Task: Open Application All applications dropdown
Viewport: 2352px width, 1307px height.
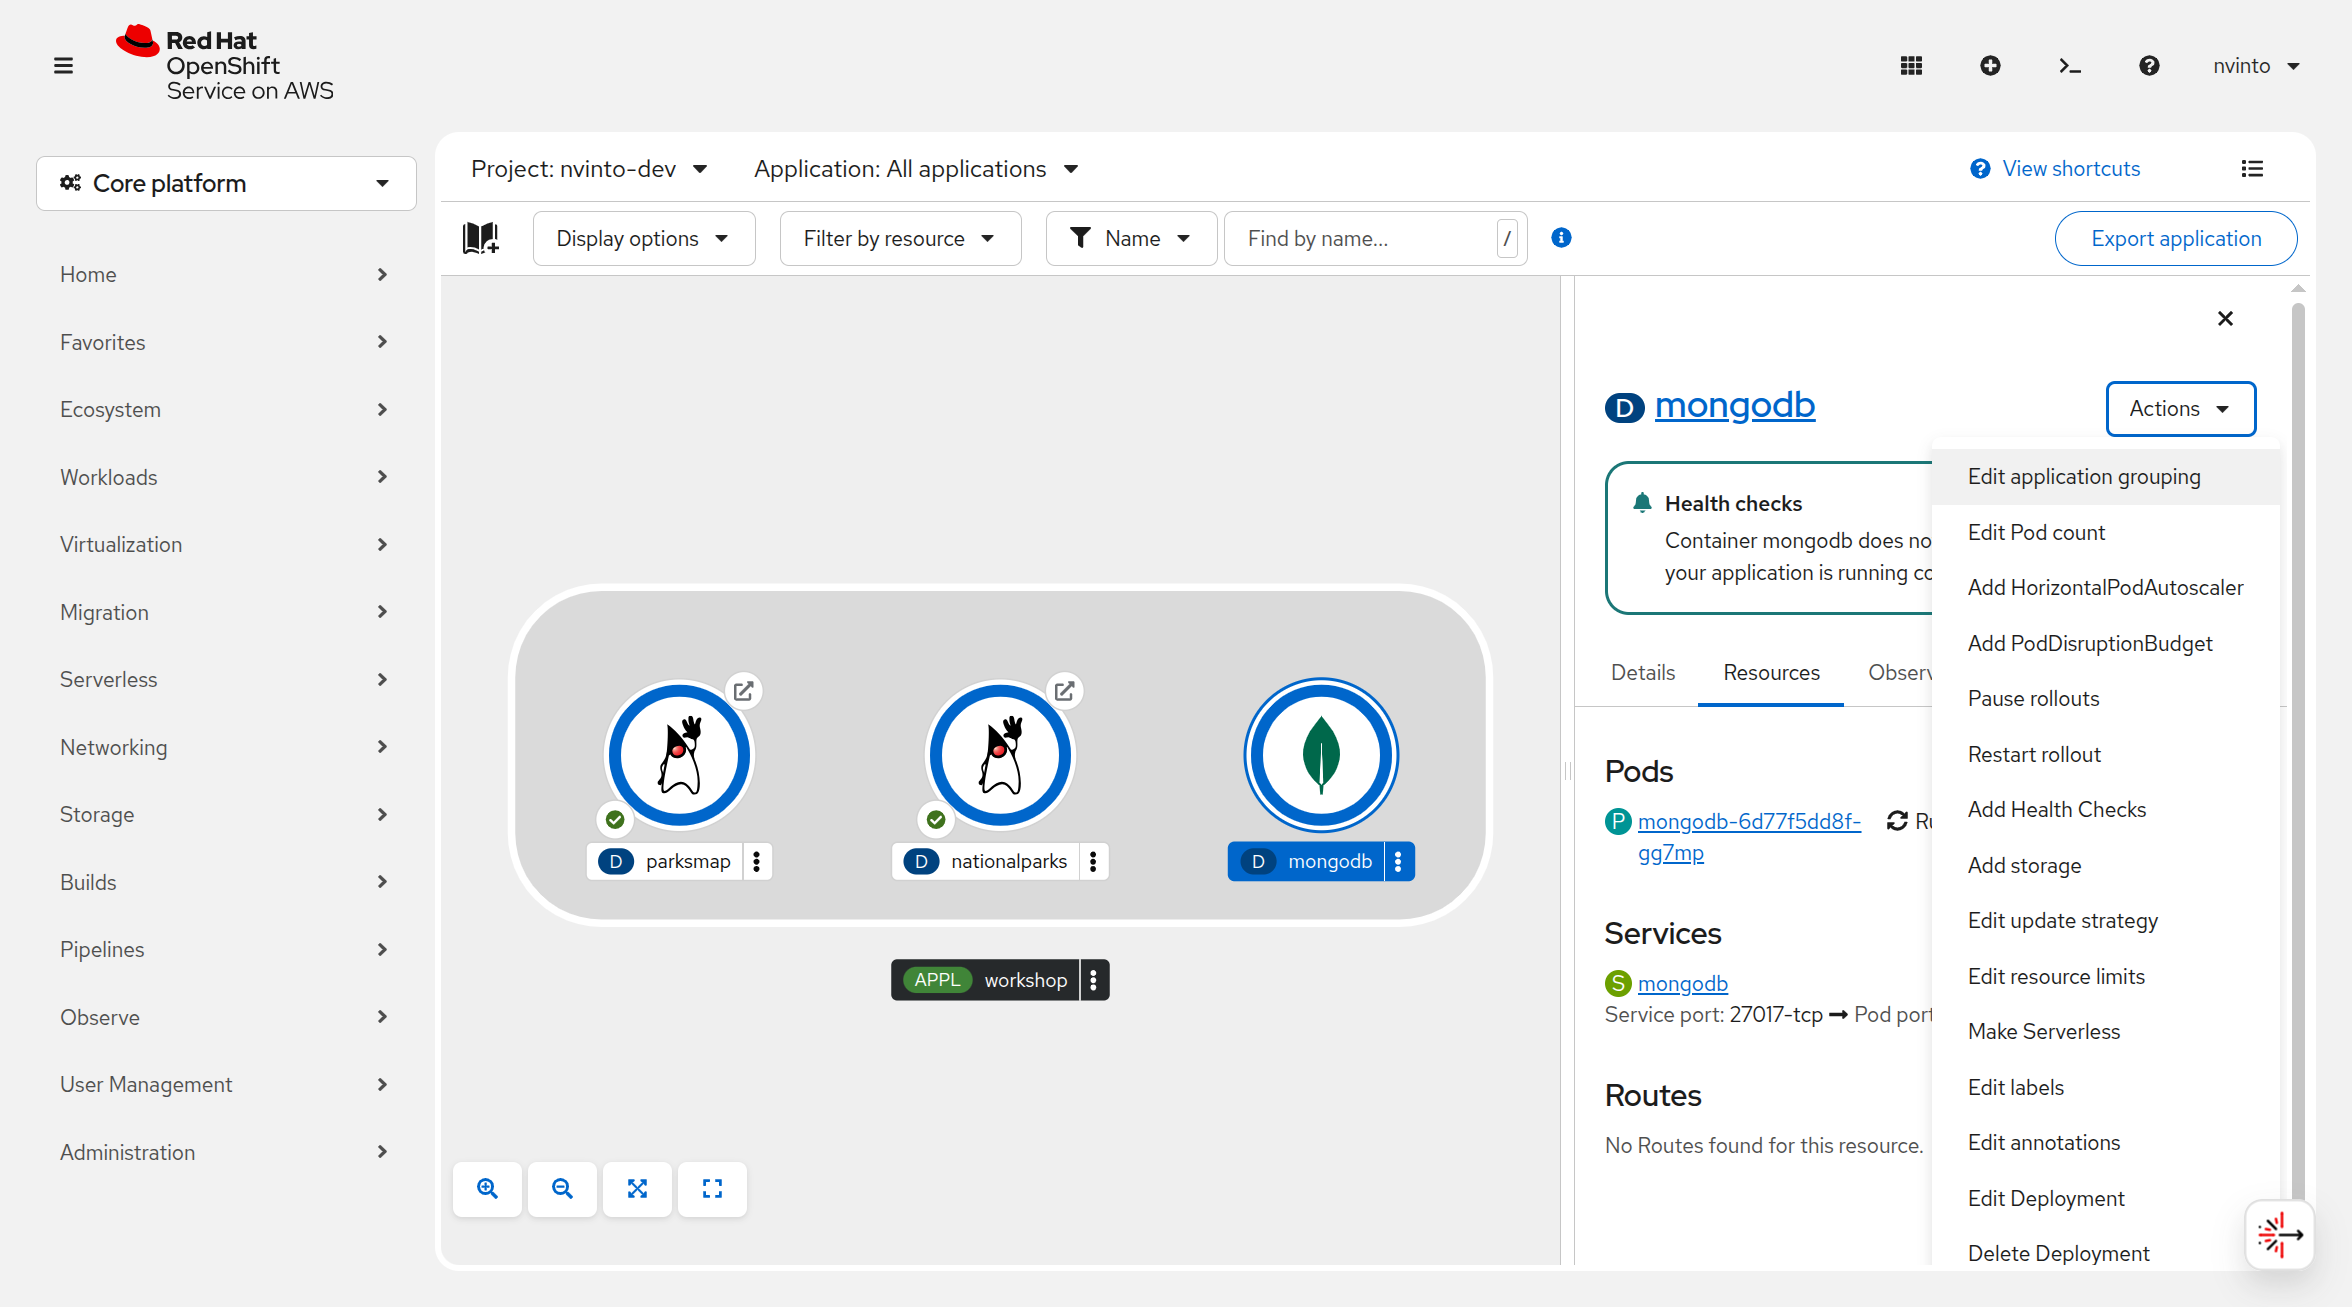Action: tap(915, 169)
